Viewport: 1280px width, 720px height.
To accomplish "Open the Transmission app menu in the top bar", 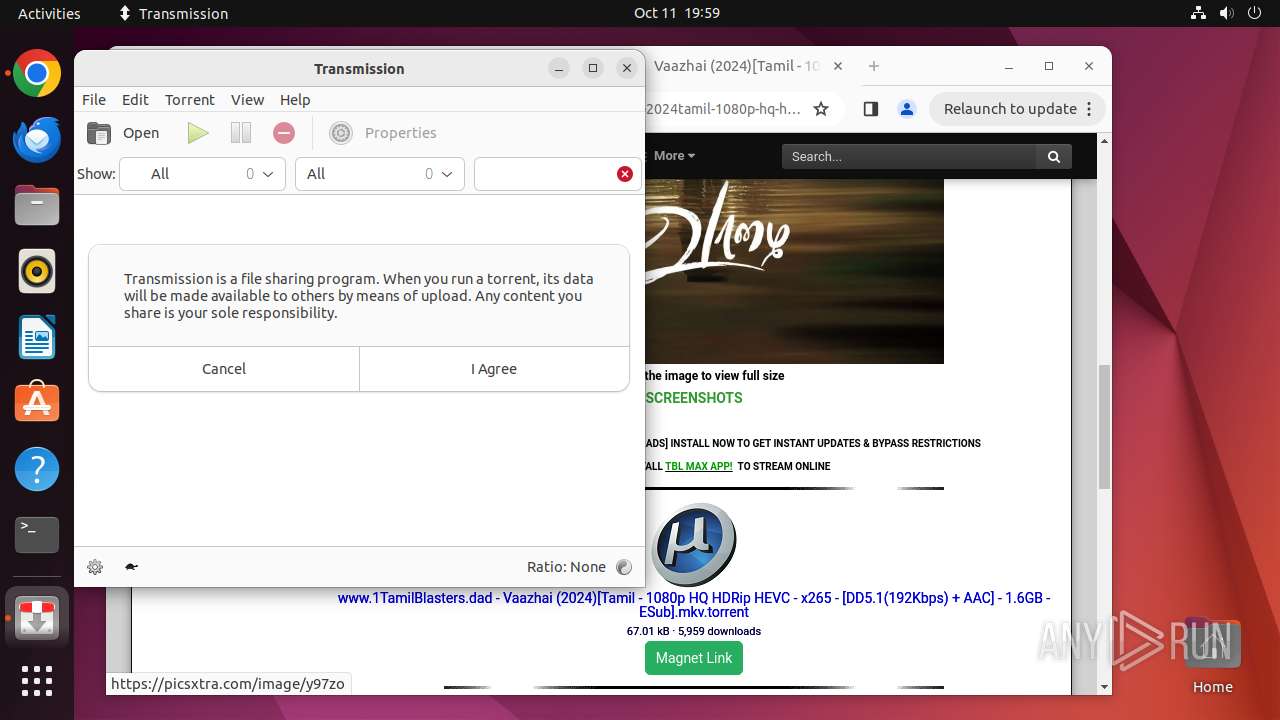I will click(173, 13).
